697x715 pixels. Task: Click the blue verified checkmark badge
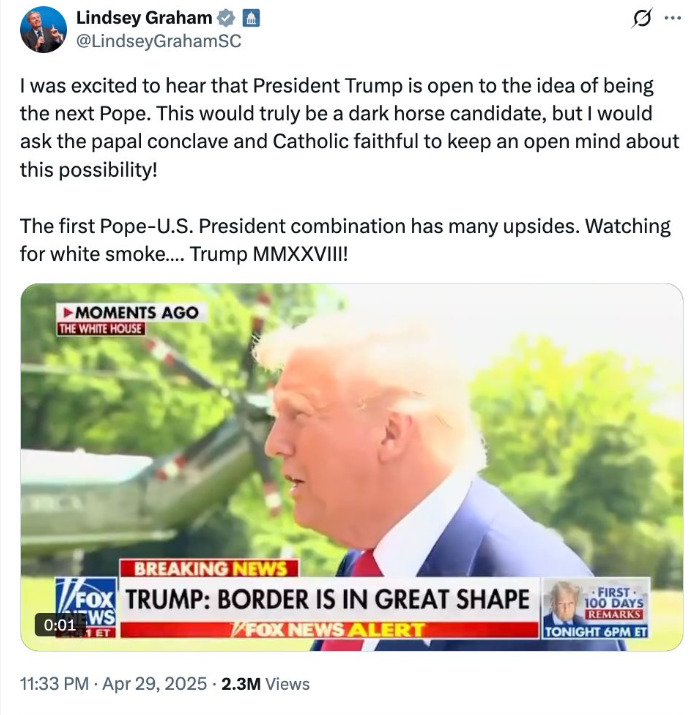click(226, 18)
